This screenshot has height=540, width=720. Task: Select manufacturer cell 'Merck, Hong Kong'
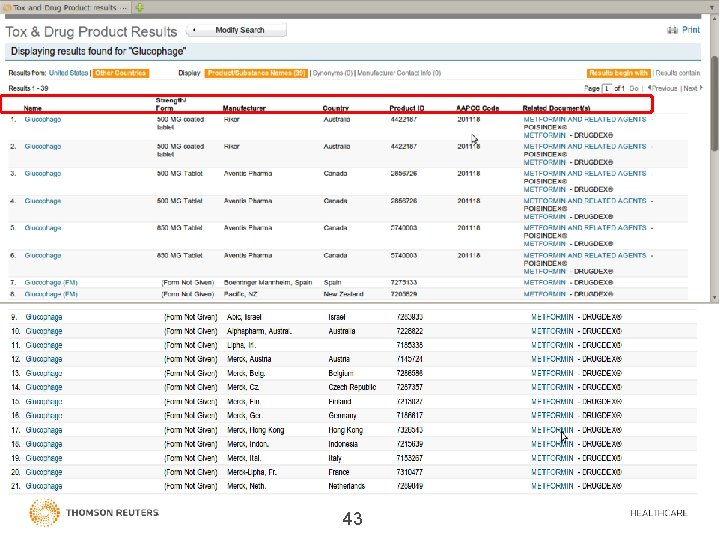coord(256,431)
